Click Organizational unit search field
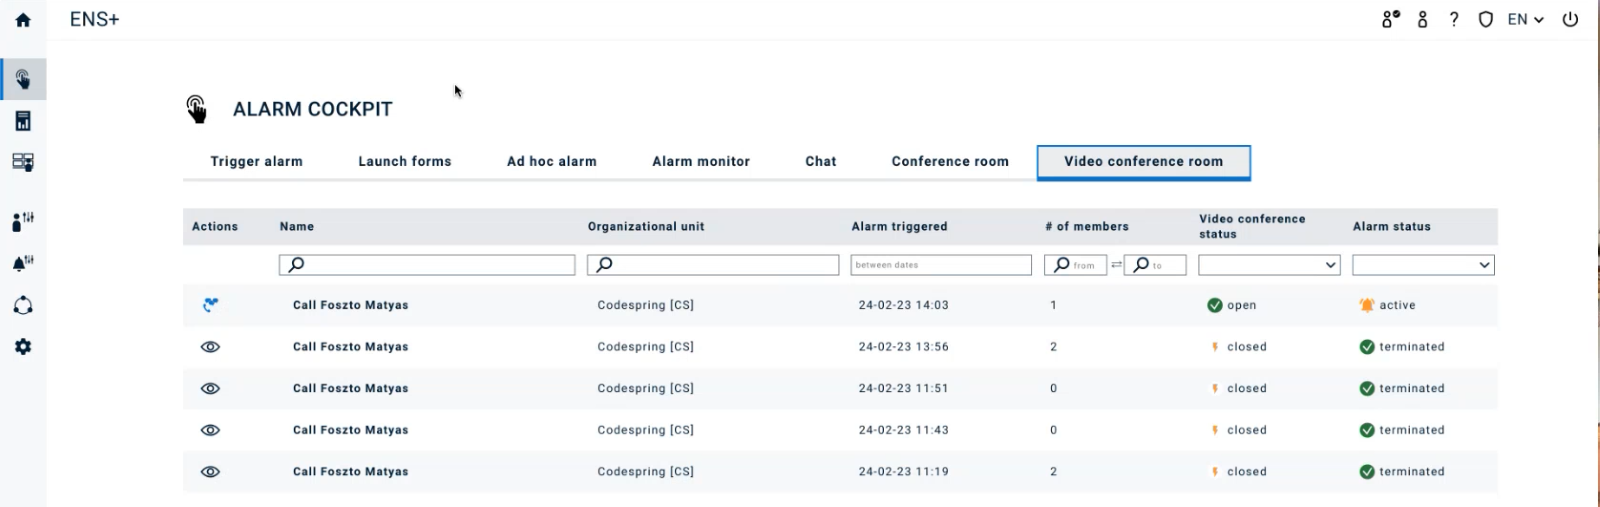1600x507 pixels. point(713,265)
